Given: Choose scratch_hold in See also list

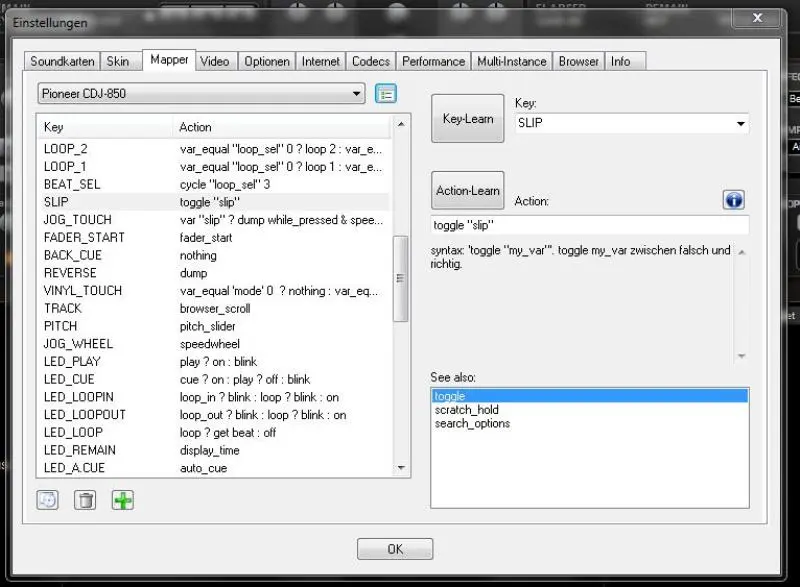Looking at the screenshot, I should tap(467, 410).
